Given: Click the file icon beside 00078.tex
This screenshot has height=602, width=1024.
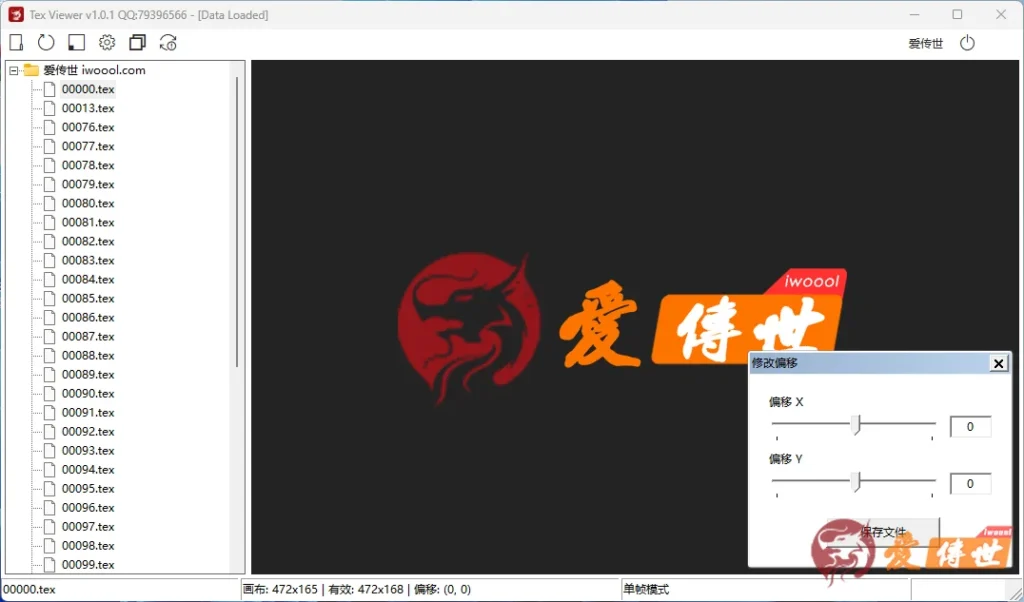Looking at the screenshot, I should click(x=50, y=165).
